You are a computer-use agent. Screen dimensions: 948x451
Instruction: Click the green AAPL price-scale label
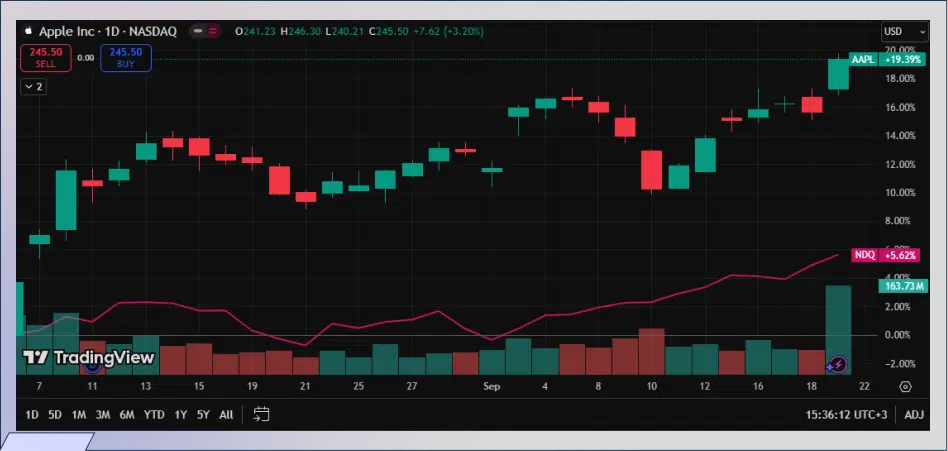[863, 59]
